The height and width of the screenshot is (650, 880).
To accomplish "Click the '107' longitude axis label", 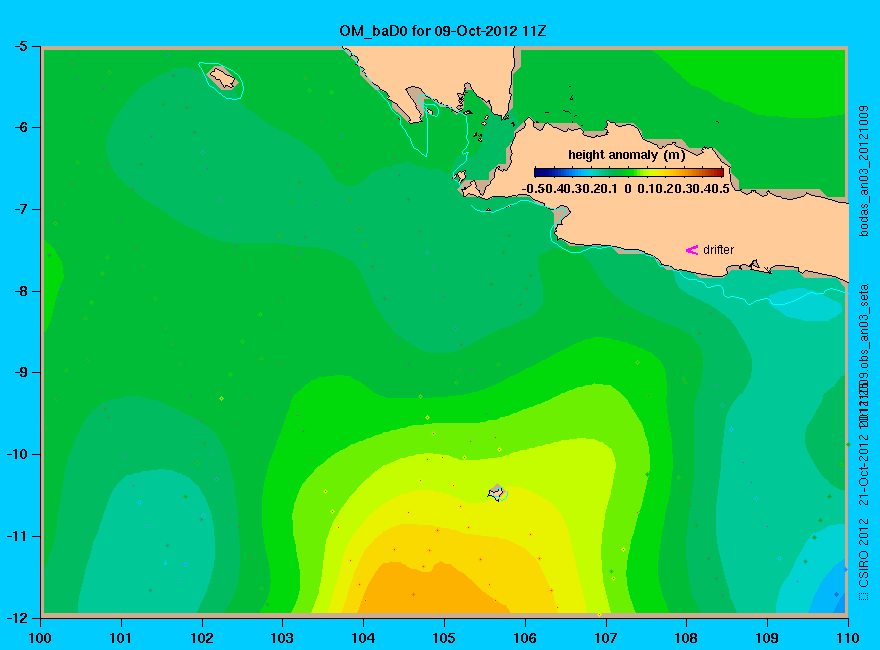I will [x=606, y=638].
